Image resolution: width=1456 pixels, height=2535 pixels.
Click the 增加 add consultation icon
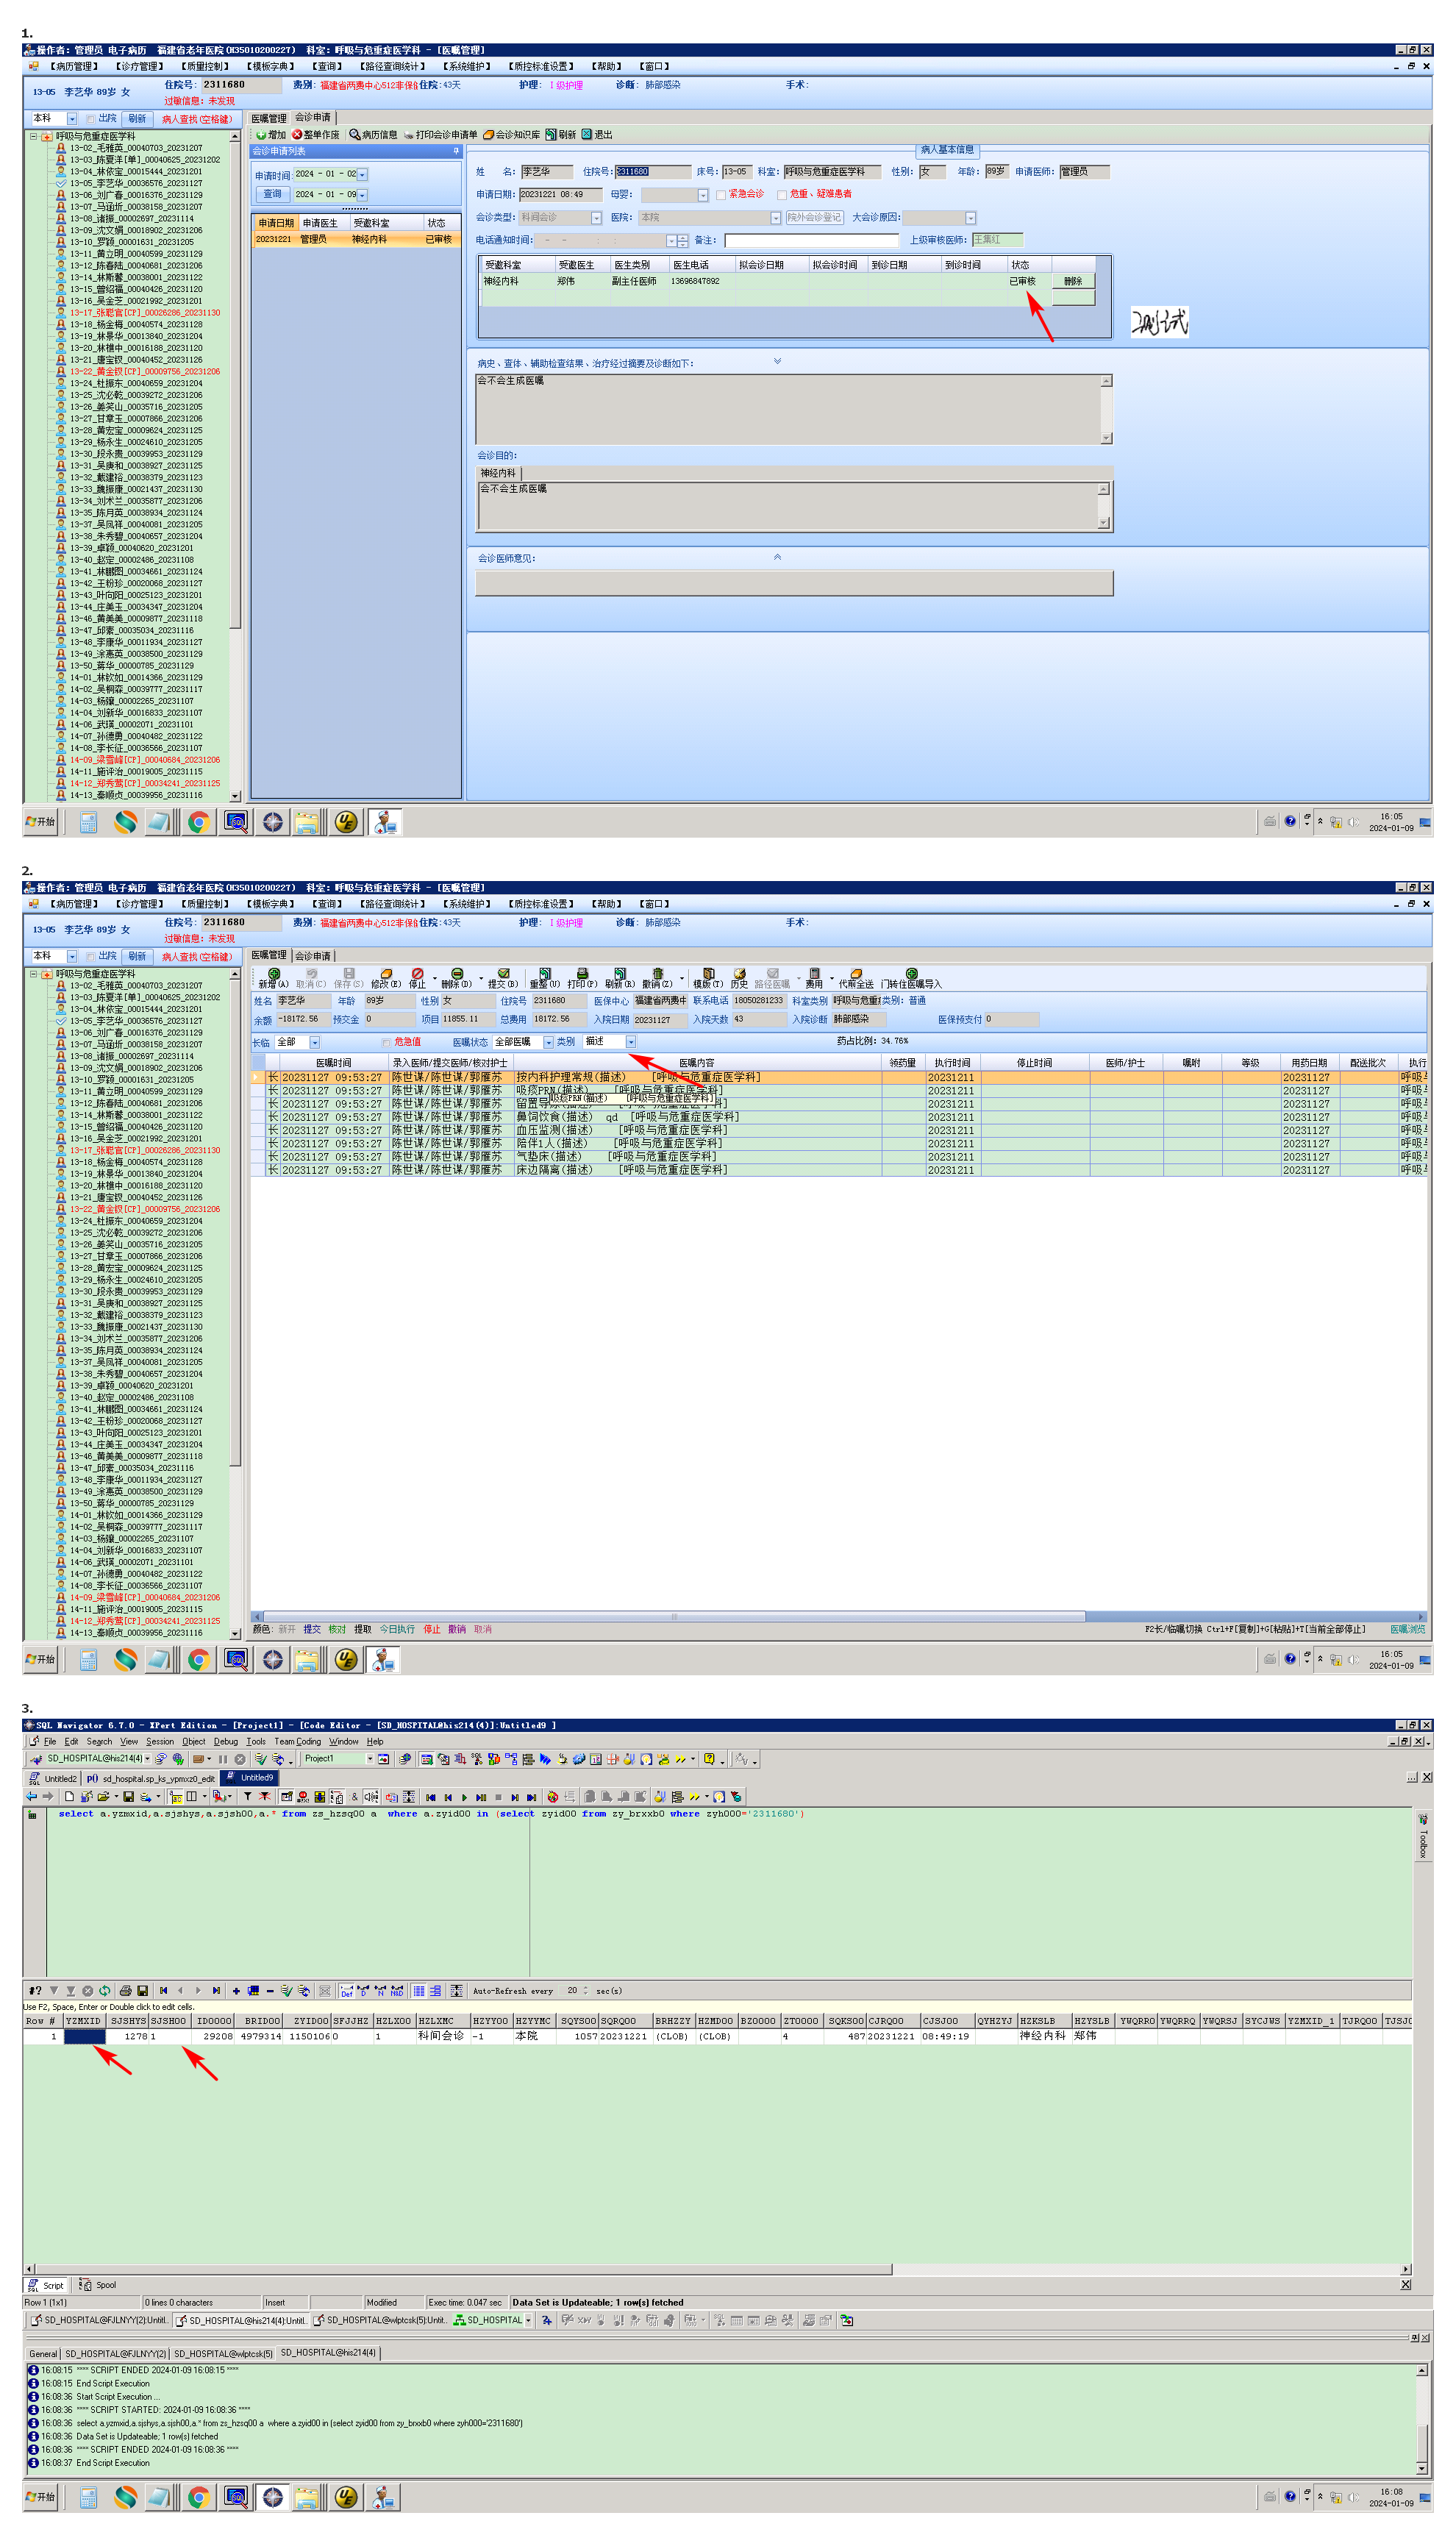[x=261, y=135]
